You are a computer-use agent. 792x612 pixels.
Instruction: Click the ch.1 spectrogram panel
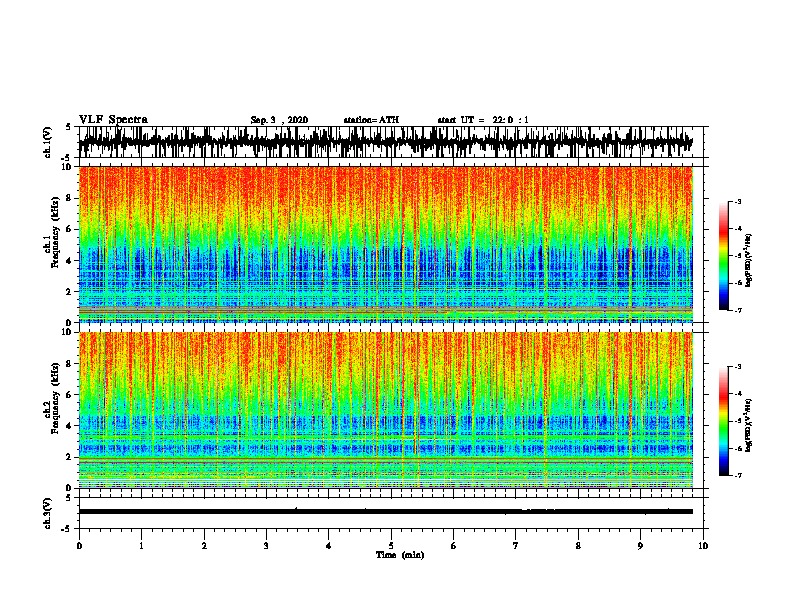tap(386, 244)
